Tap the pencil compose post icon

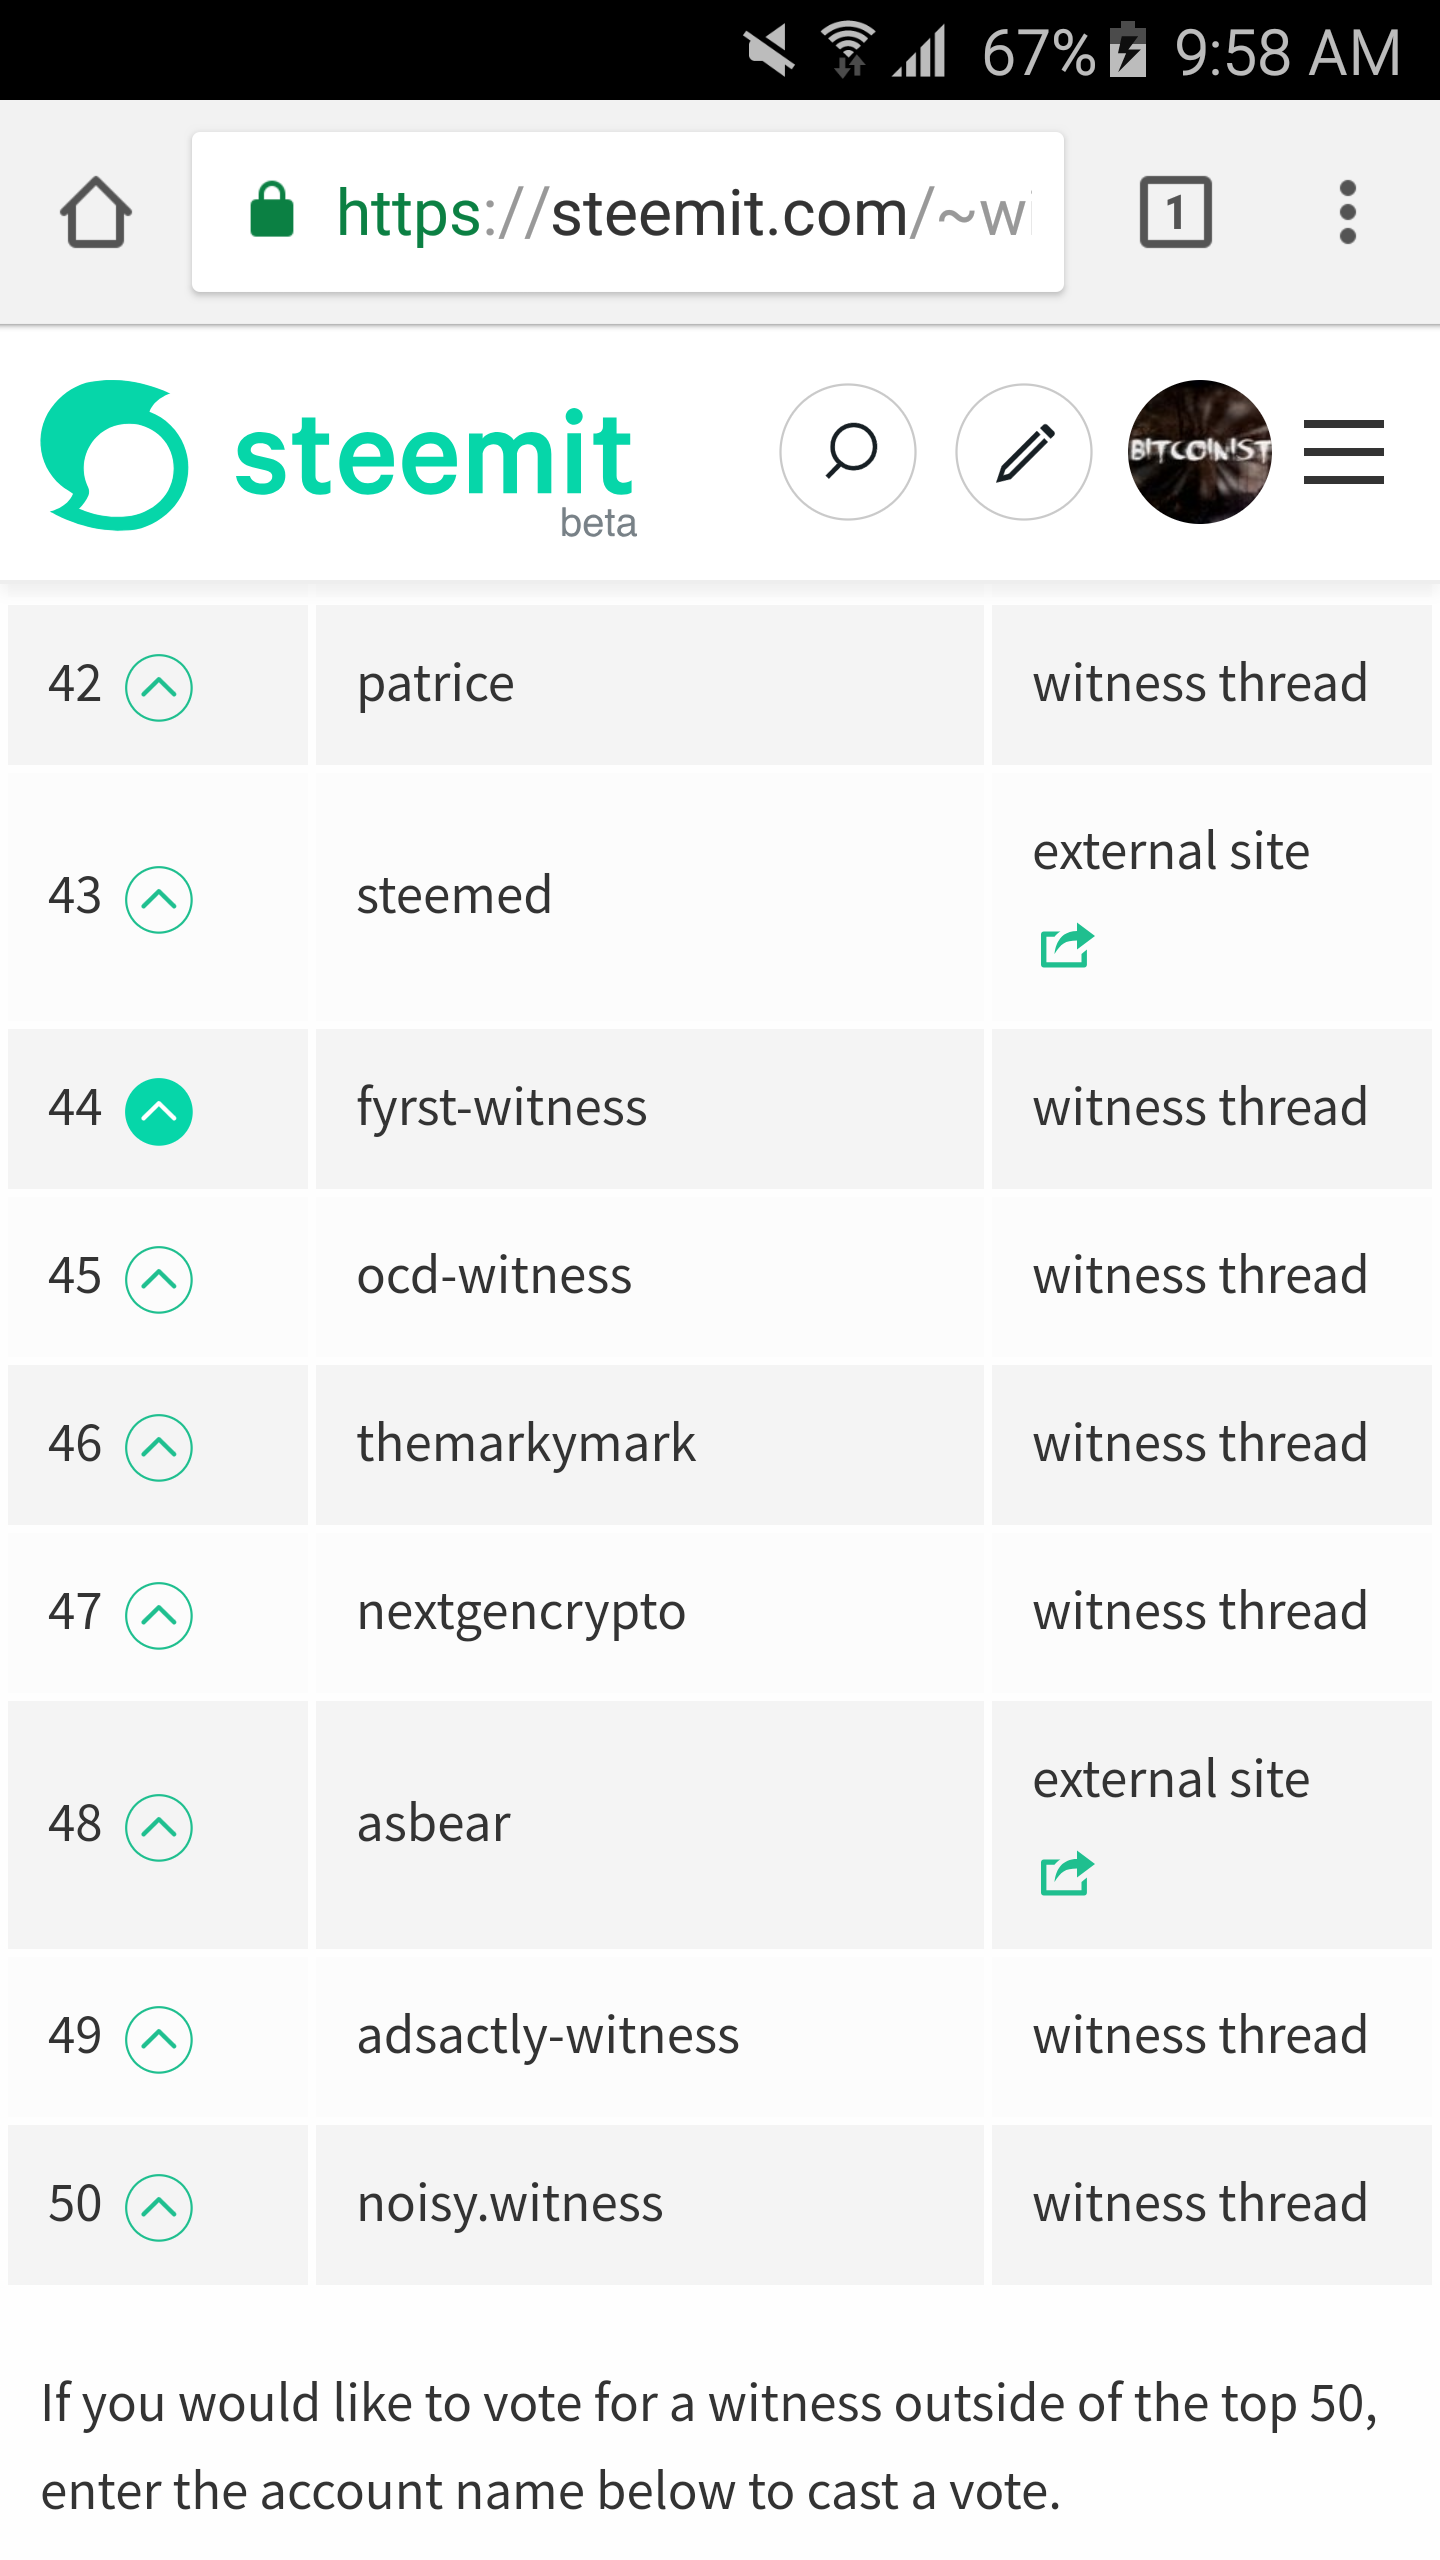pos(1024,452)
